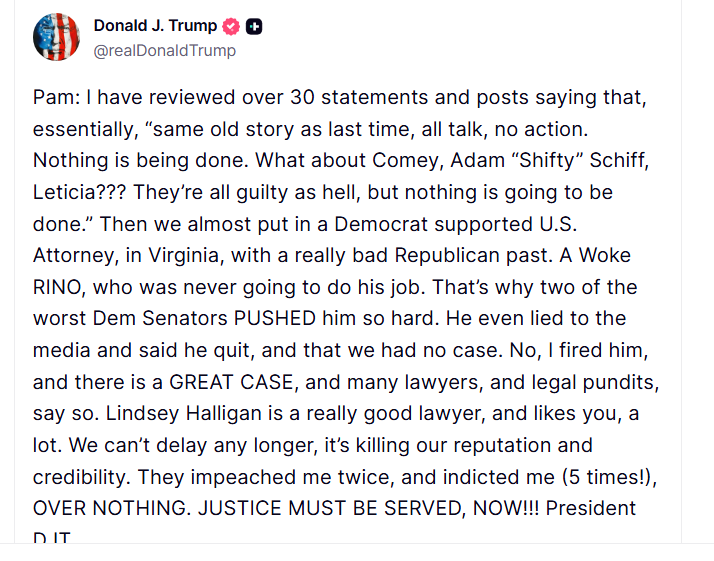Viewport: 714px width, 561px height.
Task: Open the @realDonaldTrump handle link
Action: click(165, 50)
